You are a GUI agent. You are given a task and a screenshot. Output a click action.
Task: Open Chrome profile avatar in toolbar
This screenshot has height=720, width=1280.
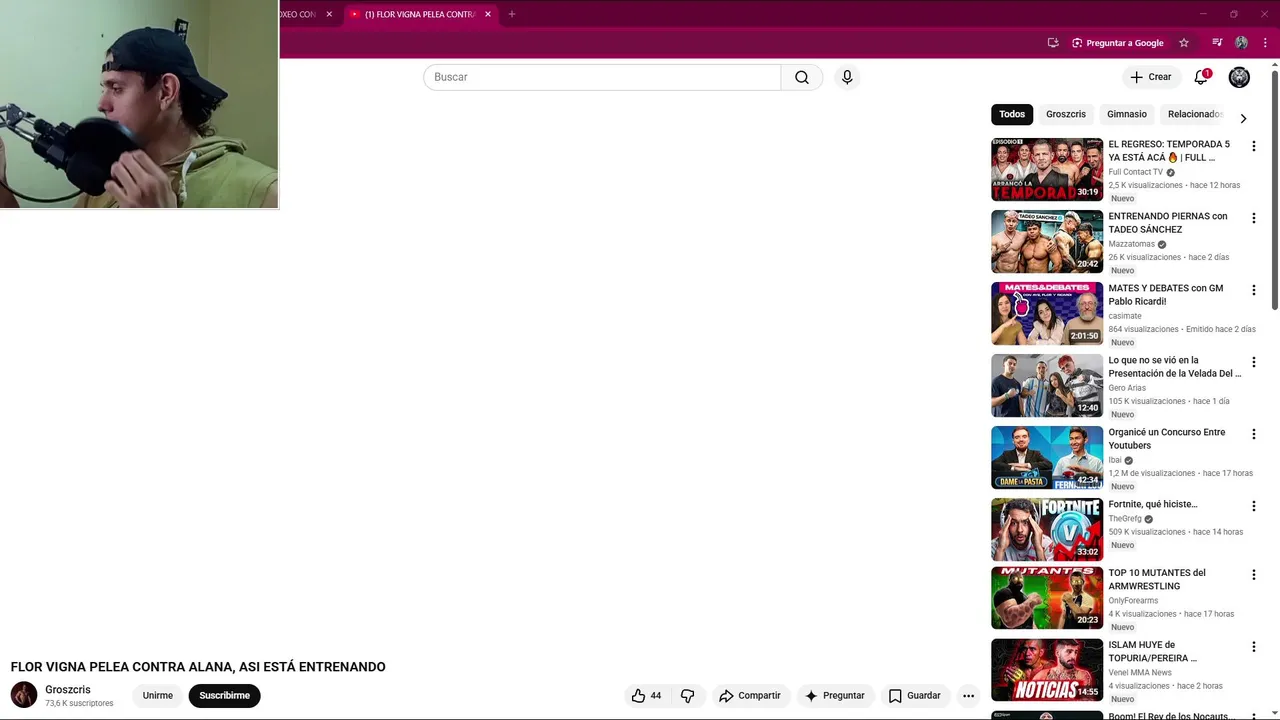point(1241,43)
